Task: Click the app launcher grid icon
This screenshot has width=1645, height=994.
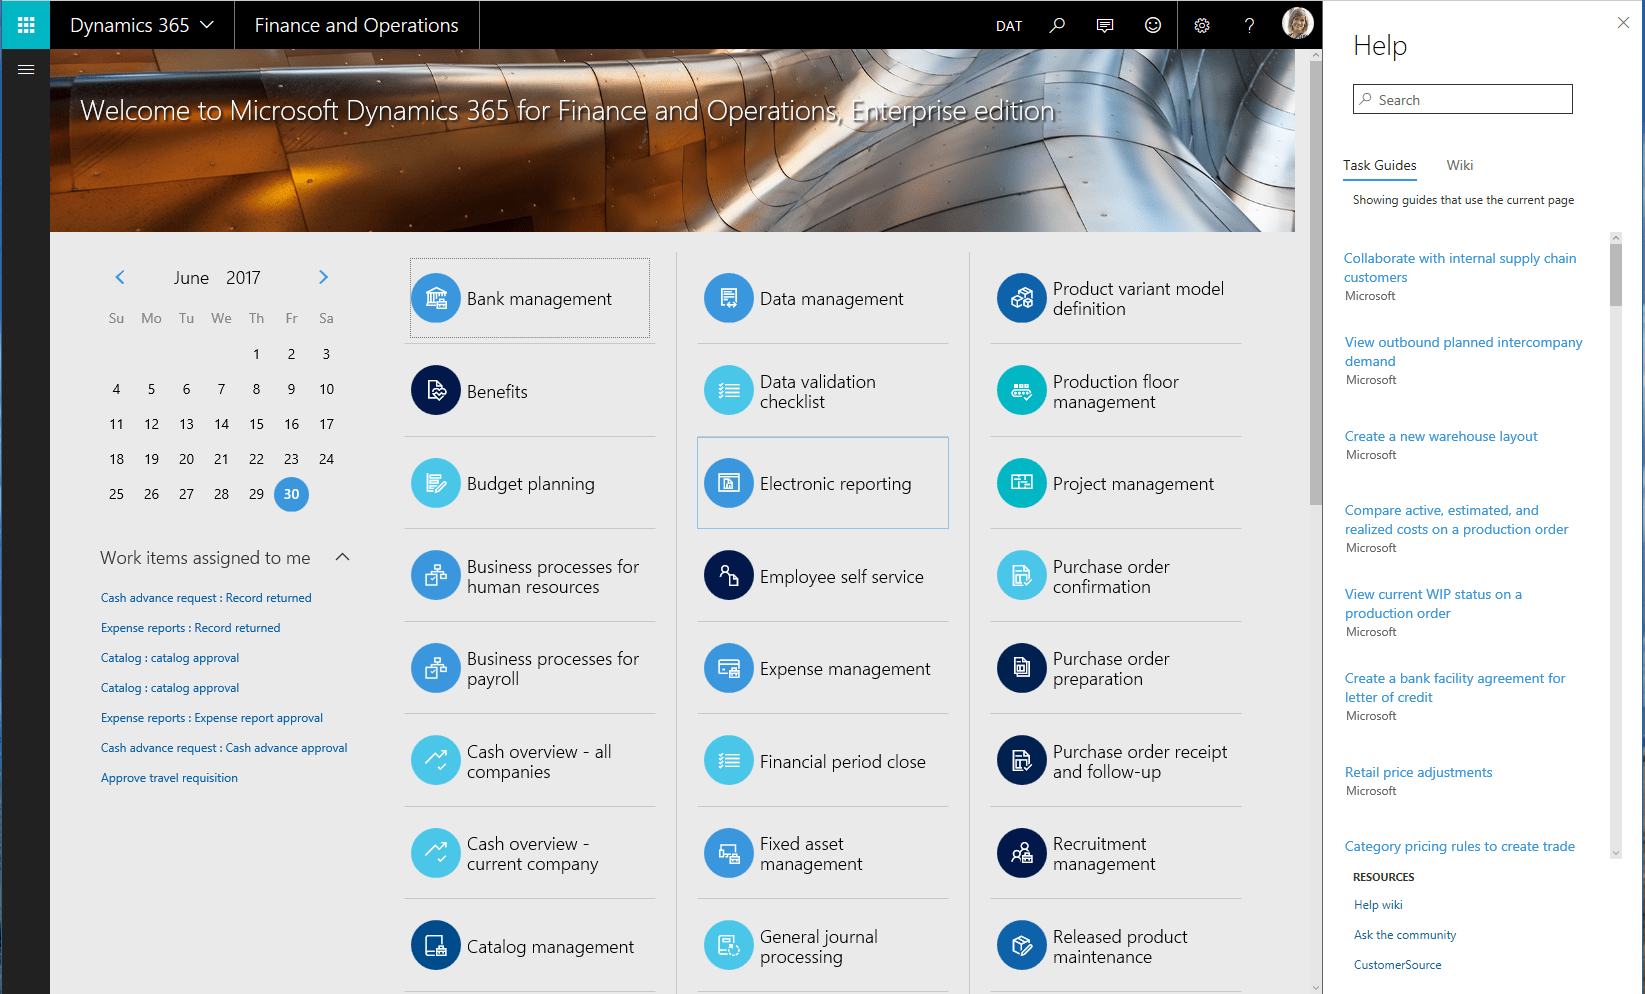Action: 24,25
